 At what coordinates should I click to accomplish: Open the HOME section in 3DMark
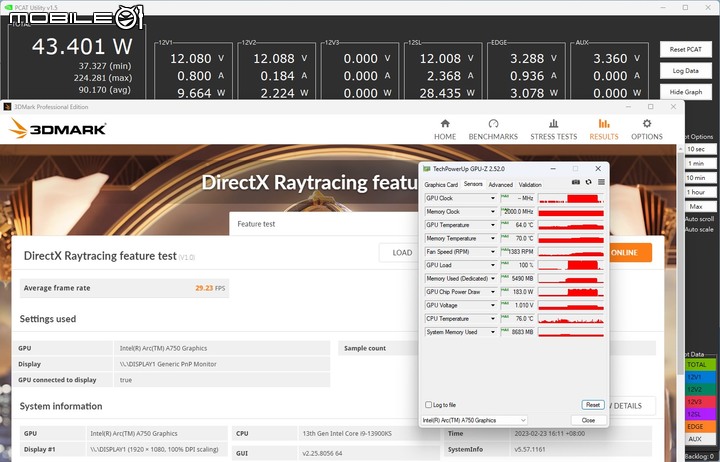coord(445,130)
